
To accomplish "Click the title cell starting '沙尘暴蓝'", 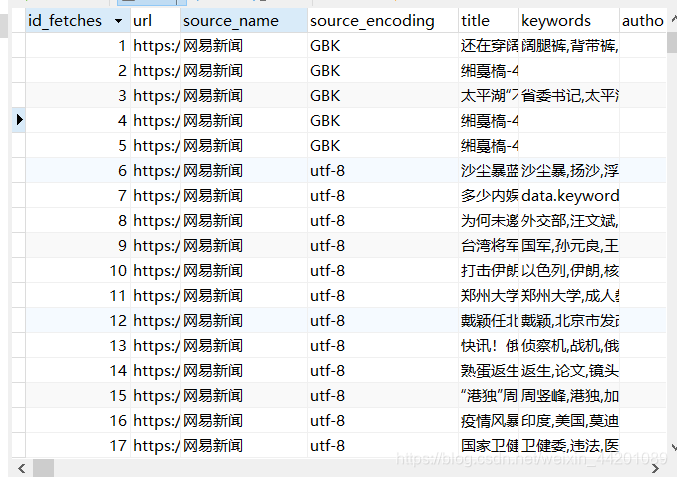I will pos(489,171).
